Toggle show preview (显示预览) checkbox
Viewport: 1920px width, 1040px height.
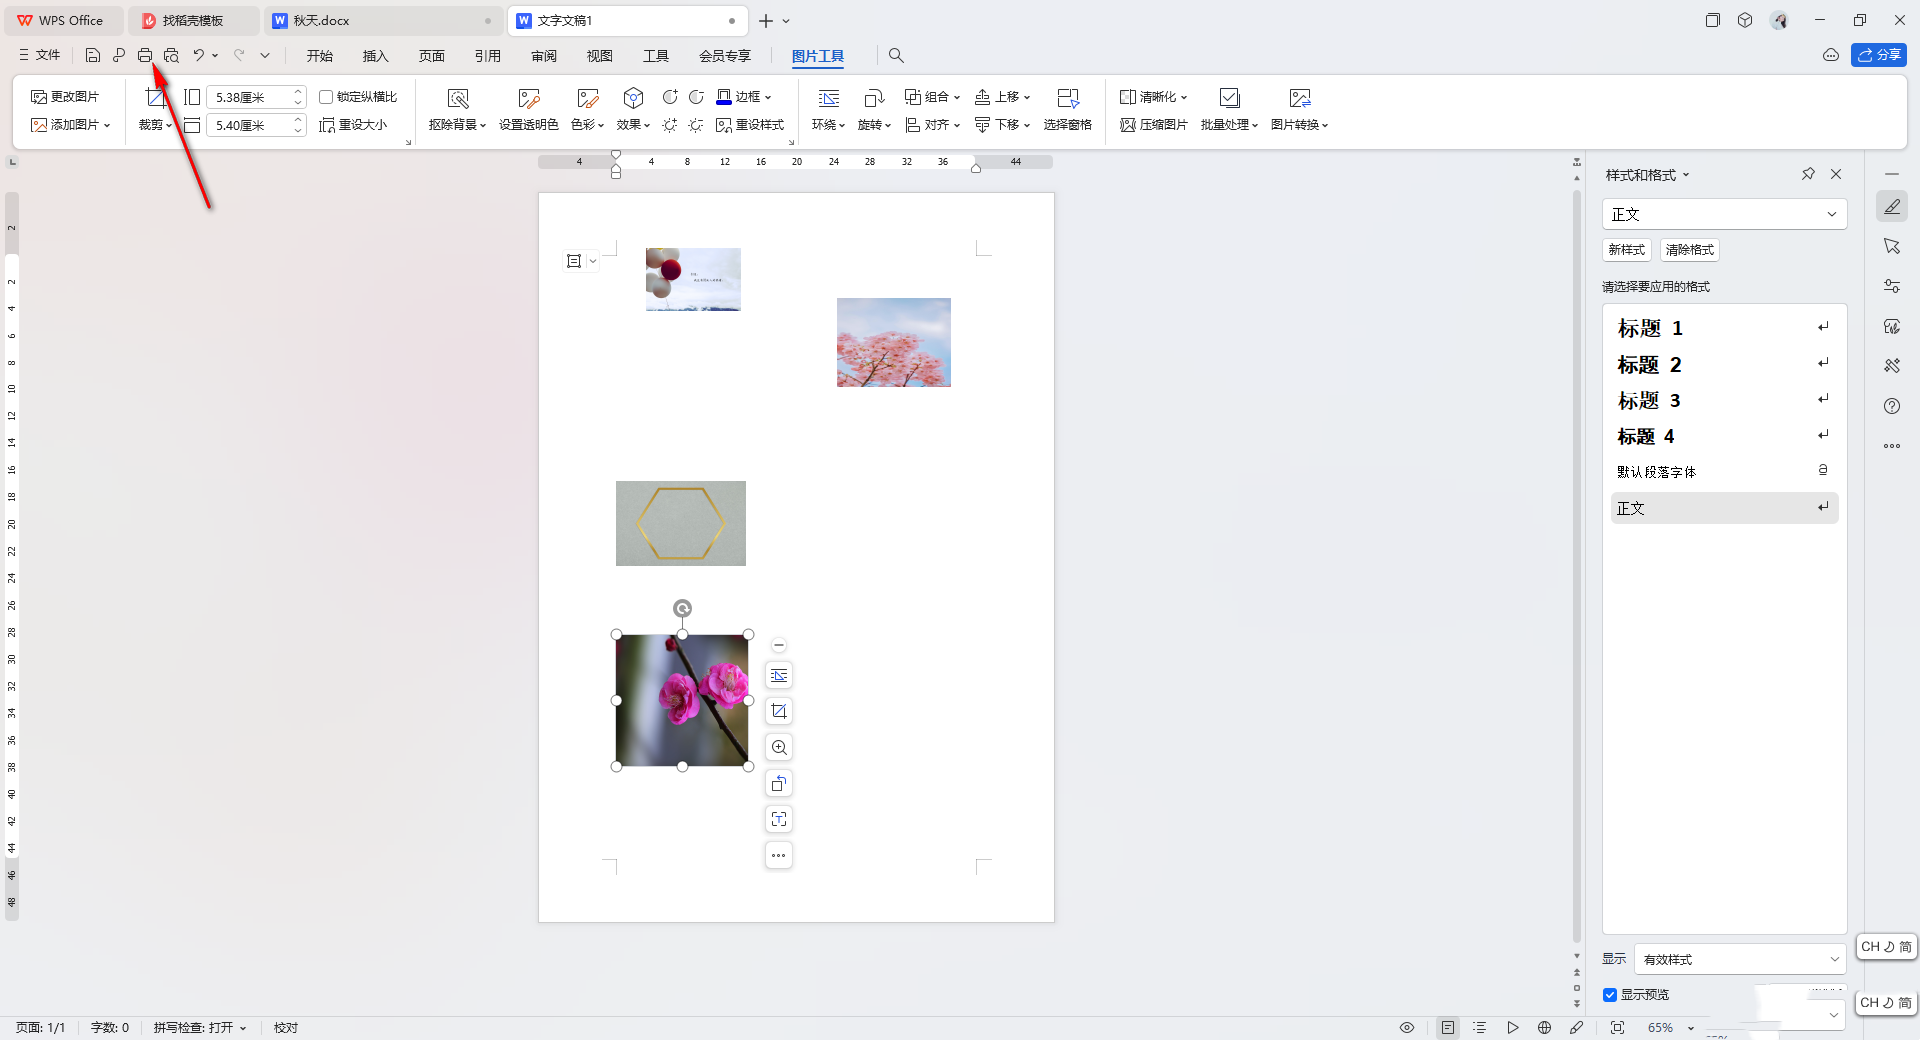(1610, 995)
